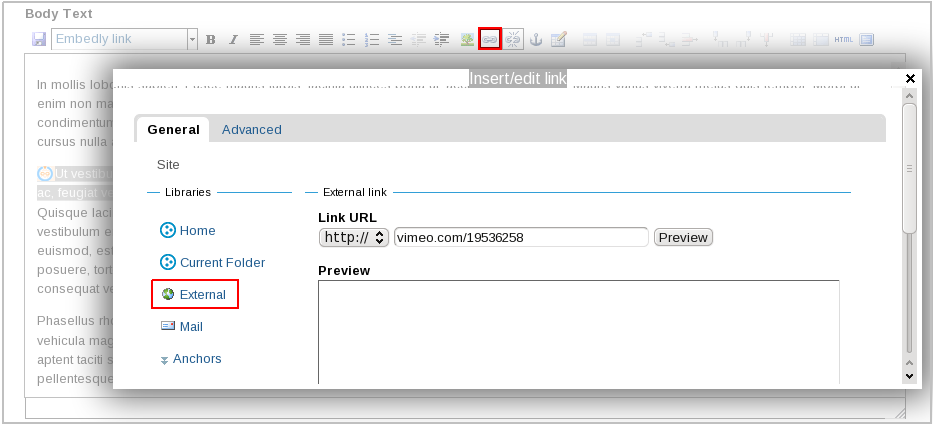Click the Anchor icon in toolbar
The height and width of the screenshot is (424, 933).
536,40
